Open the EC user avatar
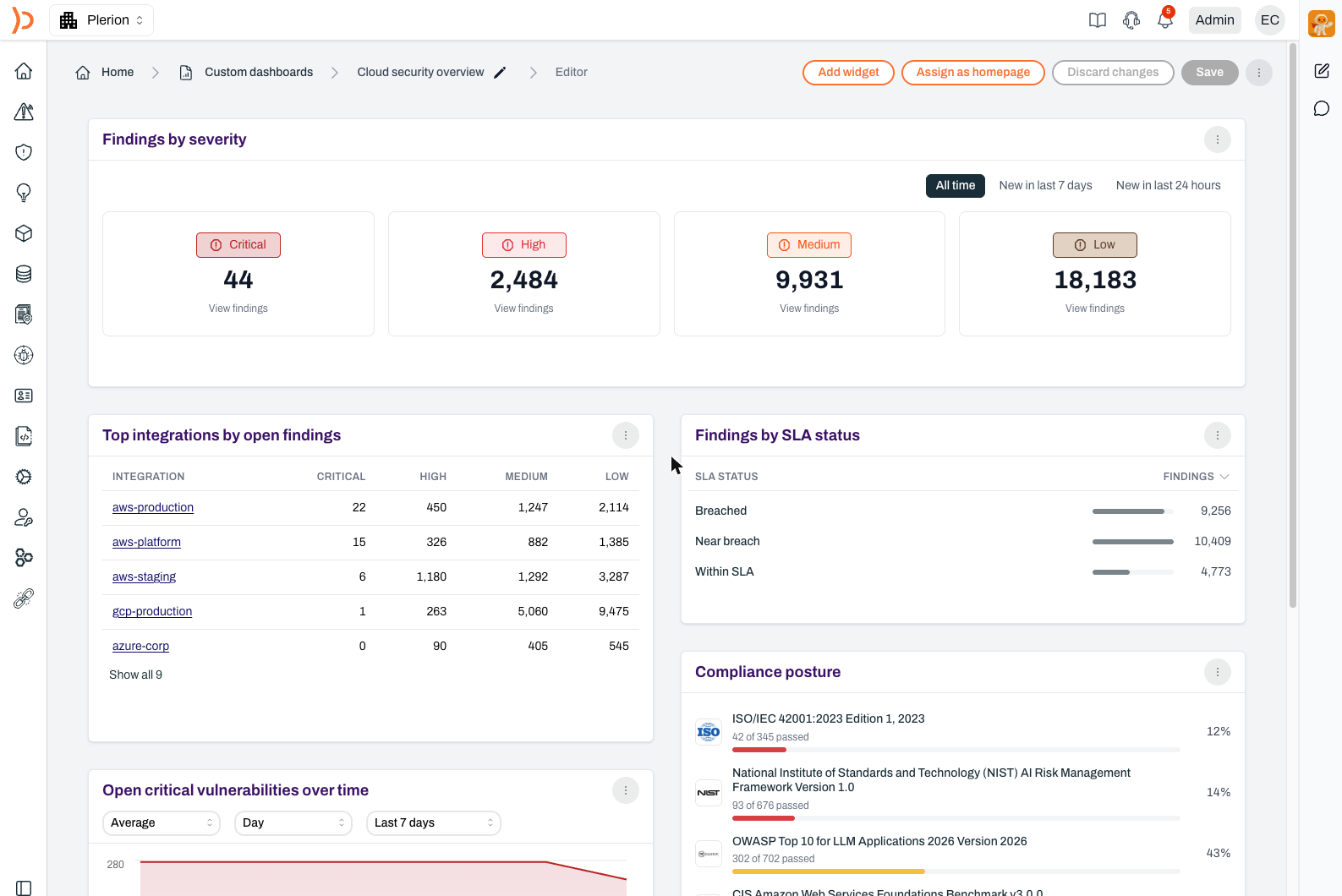 1270,20
